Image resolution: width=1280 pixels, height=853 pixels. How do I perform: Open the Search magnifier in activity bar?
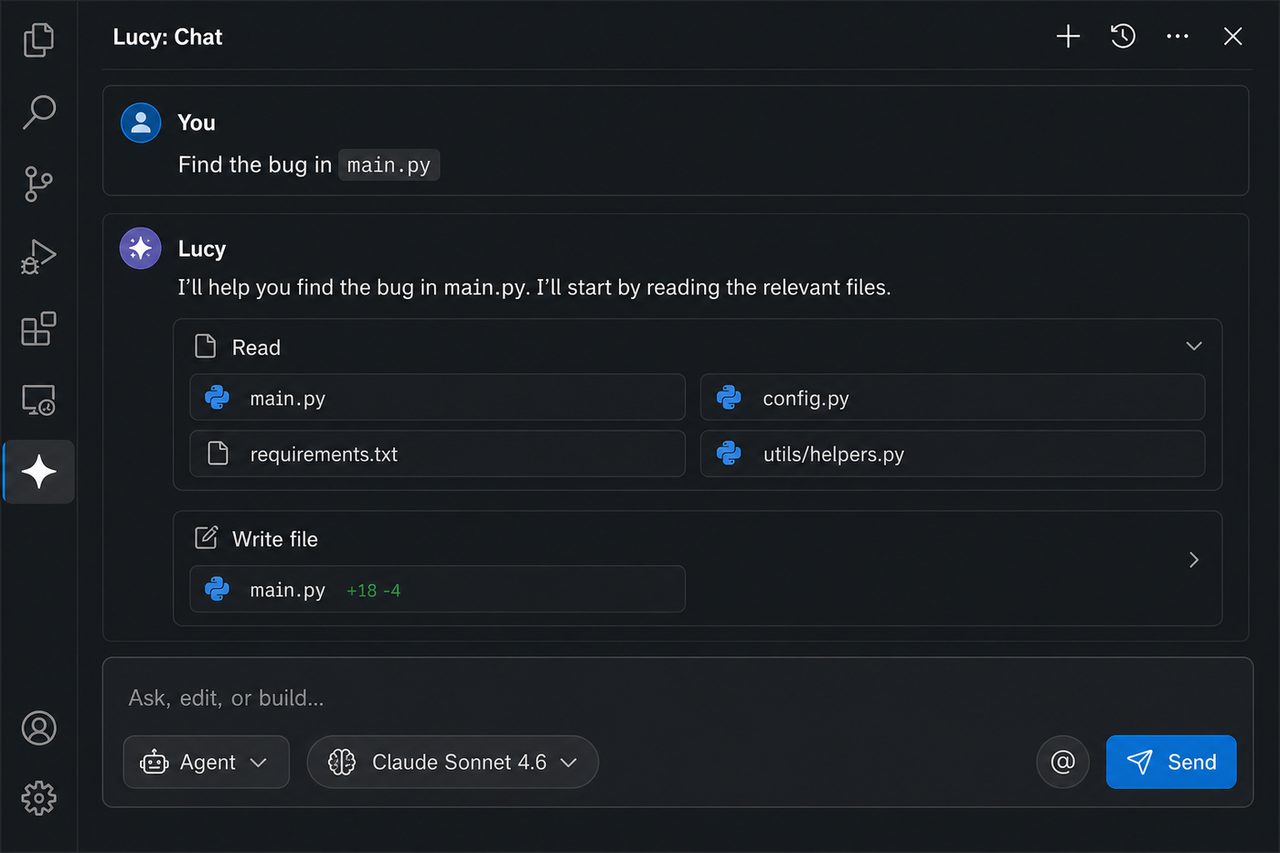click(x=38, y=112)
